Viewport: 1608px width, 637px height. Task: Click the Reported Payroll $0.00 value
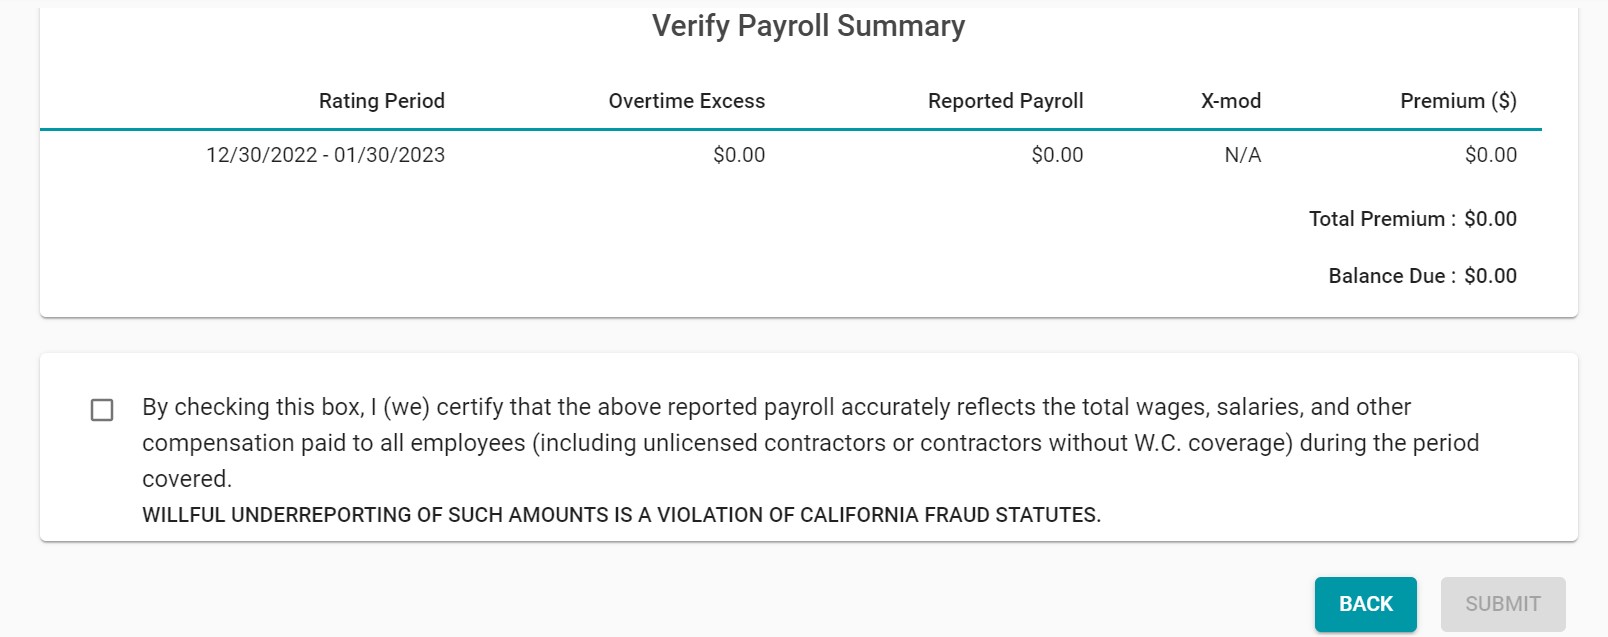pos(1057,155)
